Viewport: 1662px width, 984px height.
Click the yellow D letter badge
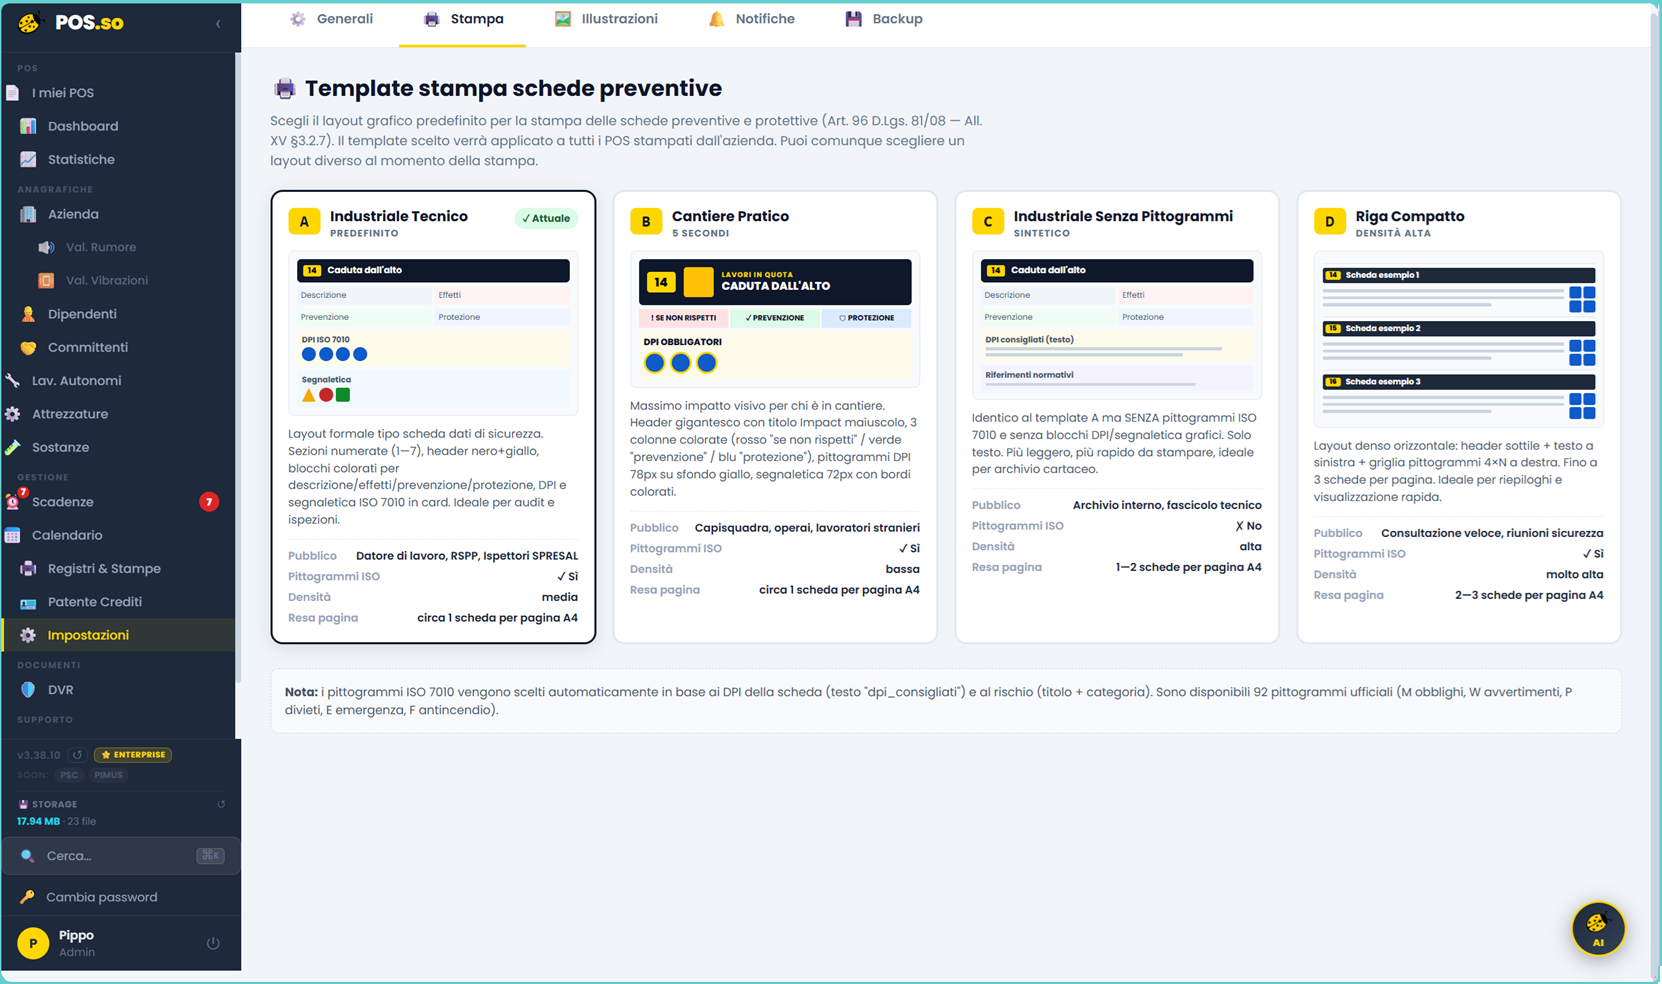click(1330, 221)
